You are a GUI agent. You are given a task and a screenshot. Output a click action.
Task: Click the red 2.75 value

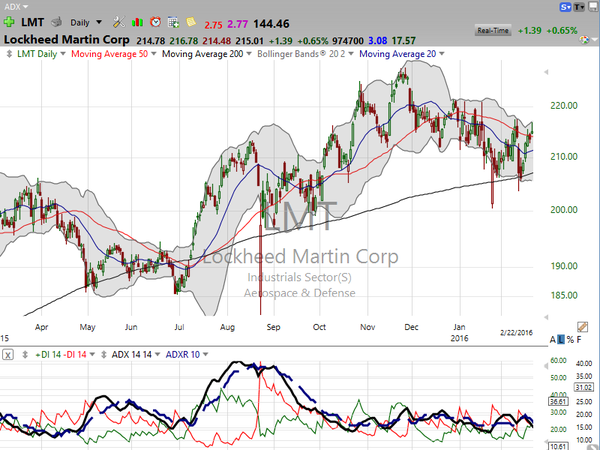pyautogui.click(x=213, y=25)
